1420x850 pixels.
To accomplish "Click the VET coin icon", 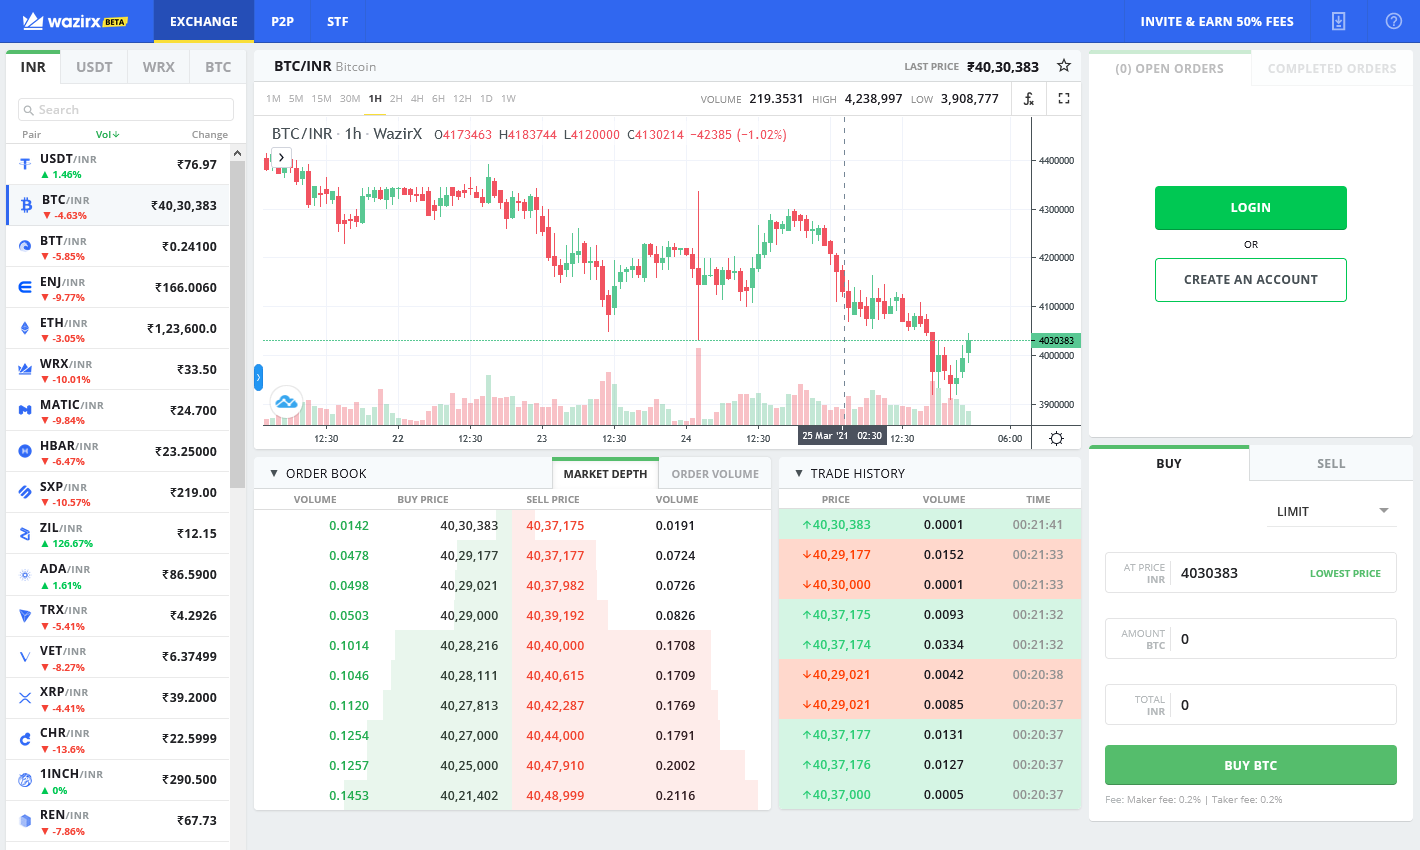I will coord(25,656).
